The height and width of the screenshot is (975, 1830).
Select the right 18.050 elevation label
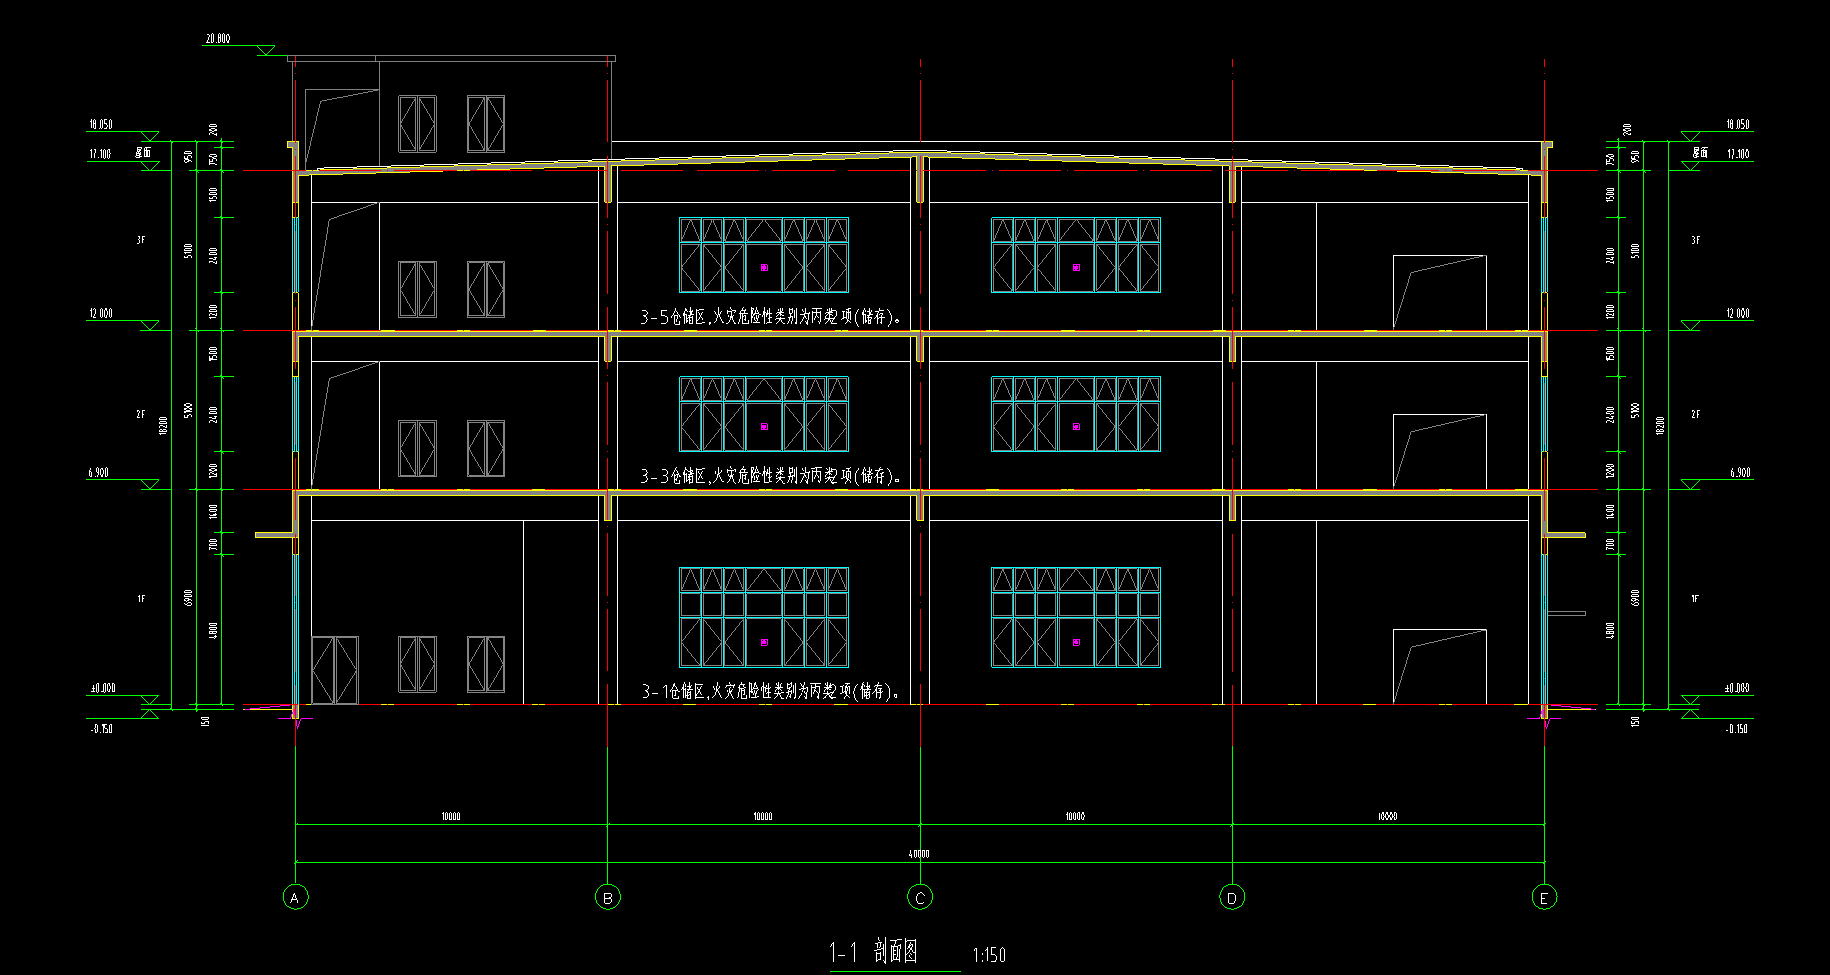click(1738, 125)
